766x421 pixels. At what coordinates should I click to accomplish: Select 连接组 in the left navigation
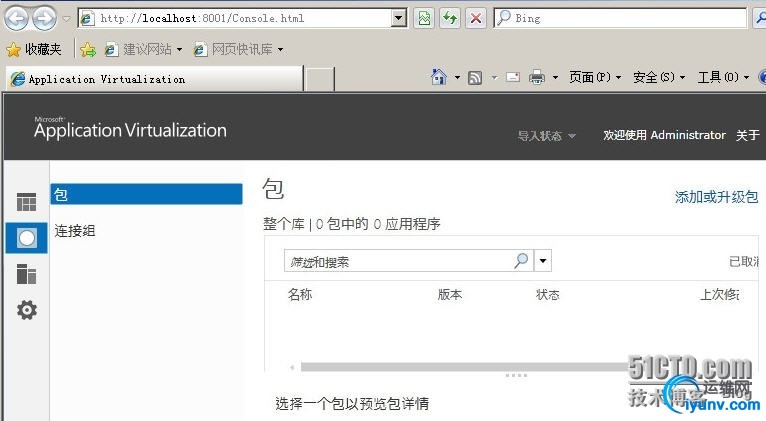tap(75, 231)
